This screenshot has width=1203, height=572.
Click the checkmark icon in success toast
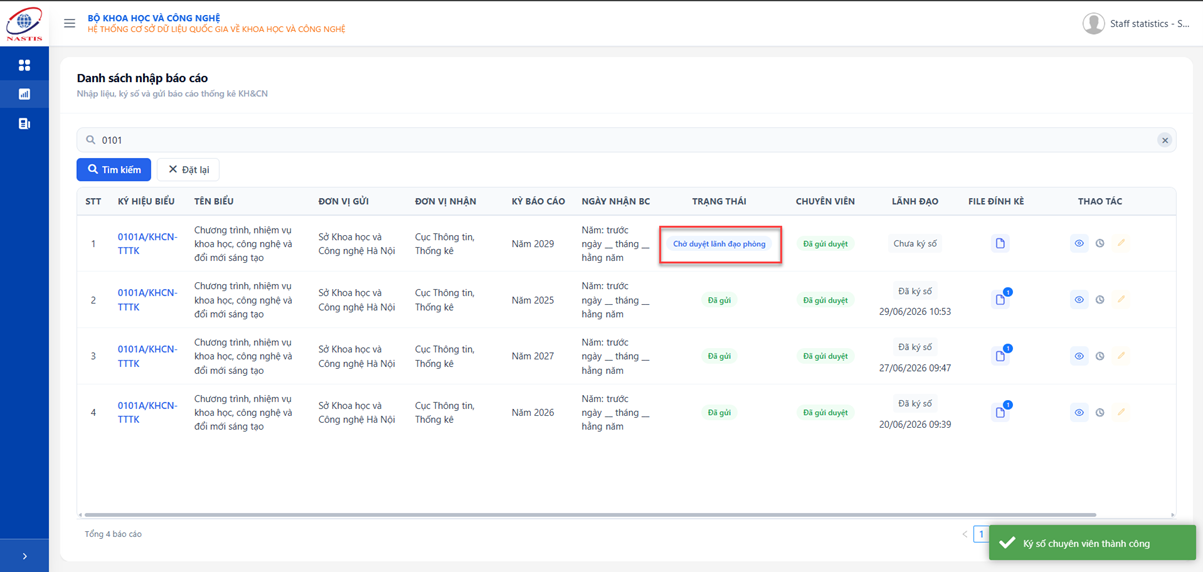pyautogui.click(x=1007, y=543)
